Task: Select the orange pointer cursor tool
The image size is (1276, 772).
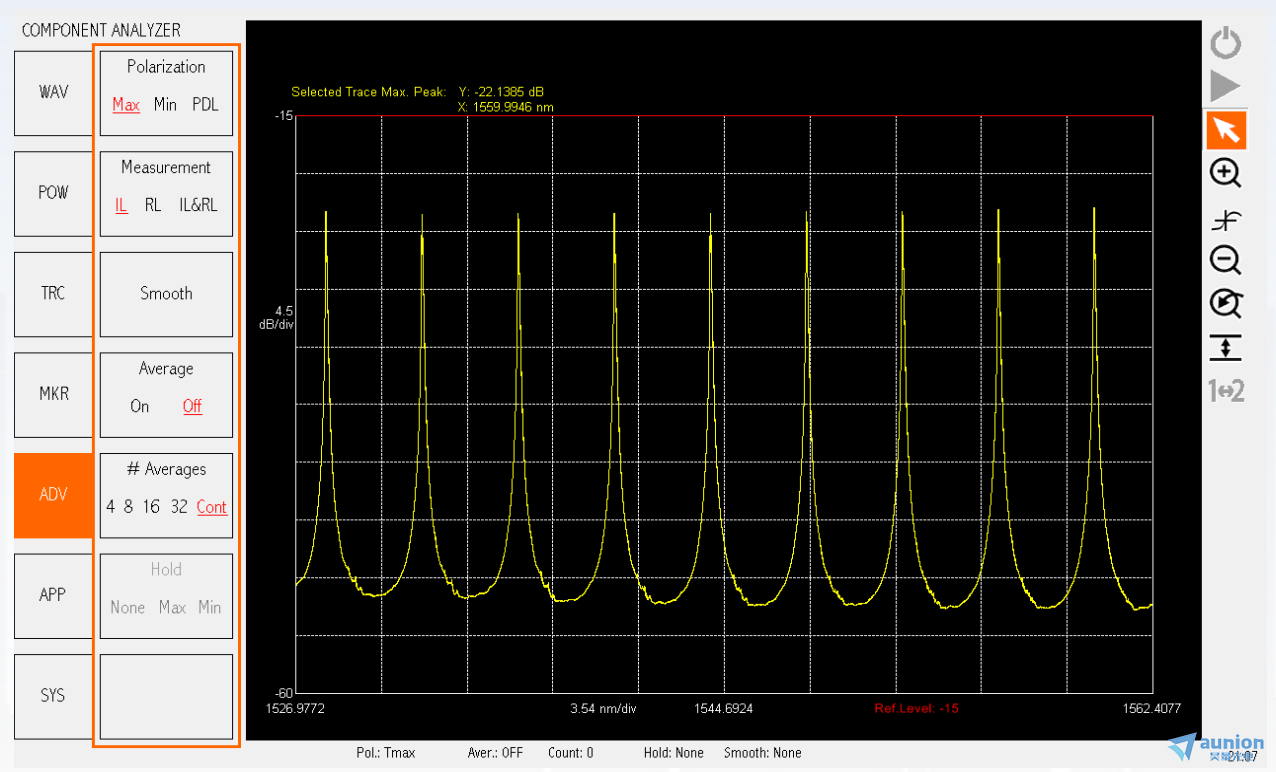Action: click(1225, 130)
